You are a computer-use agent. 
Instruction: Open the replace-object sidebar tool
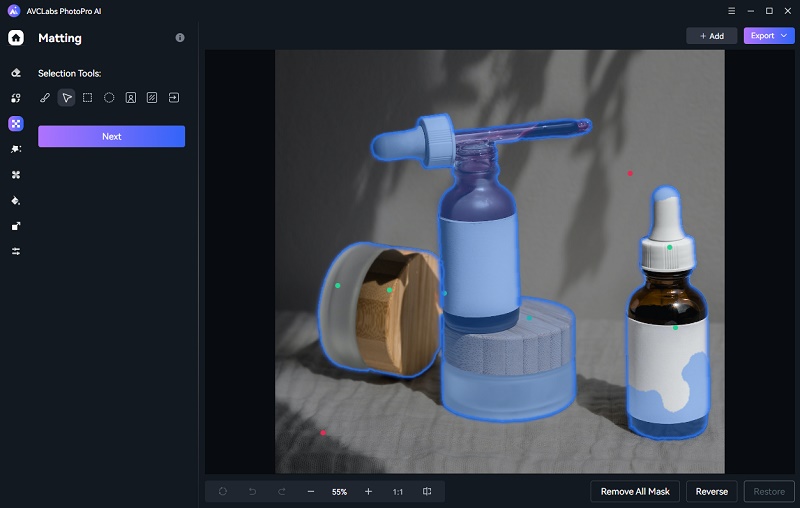coord(16,98)
